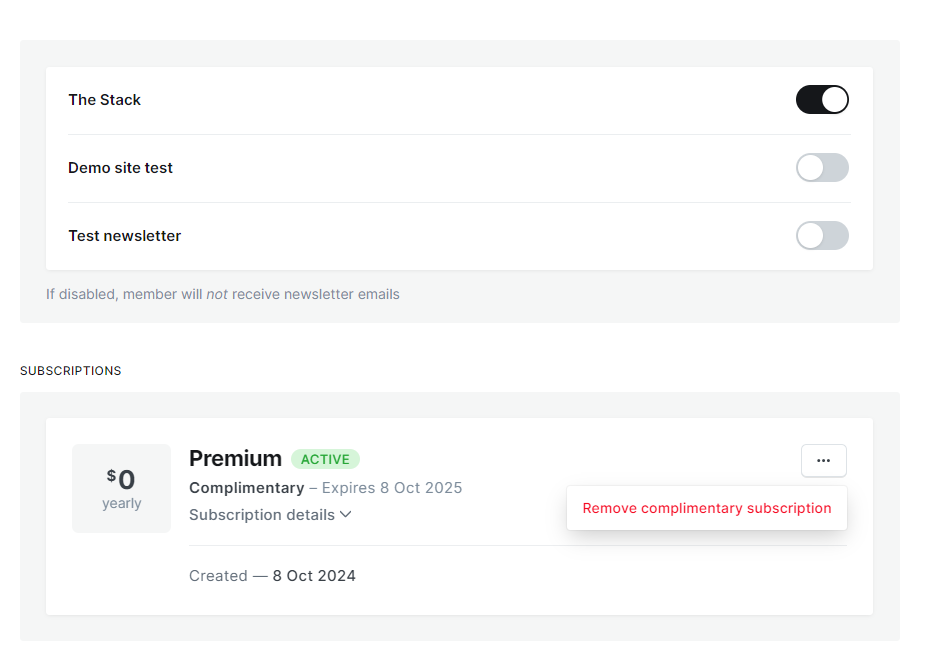Click the Test newsletter label
Image resolution: width=928 pixels, height=665 pixels.
click(x=124, y=236)
